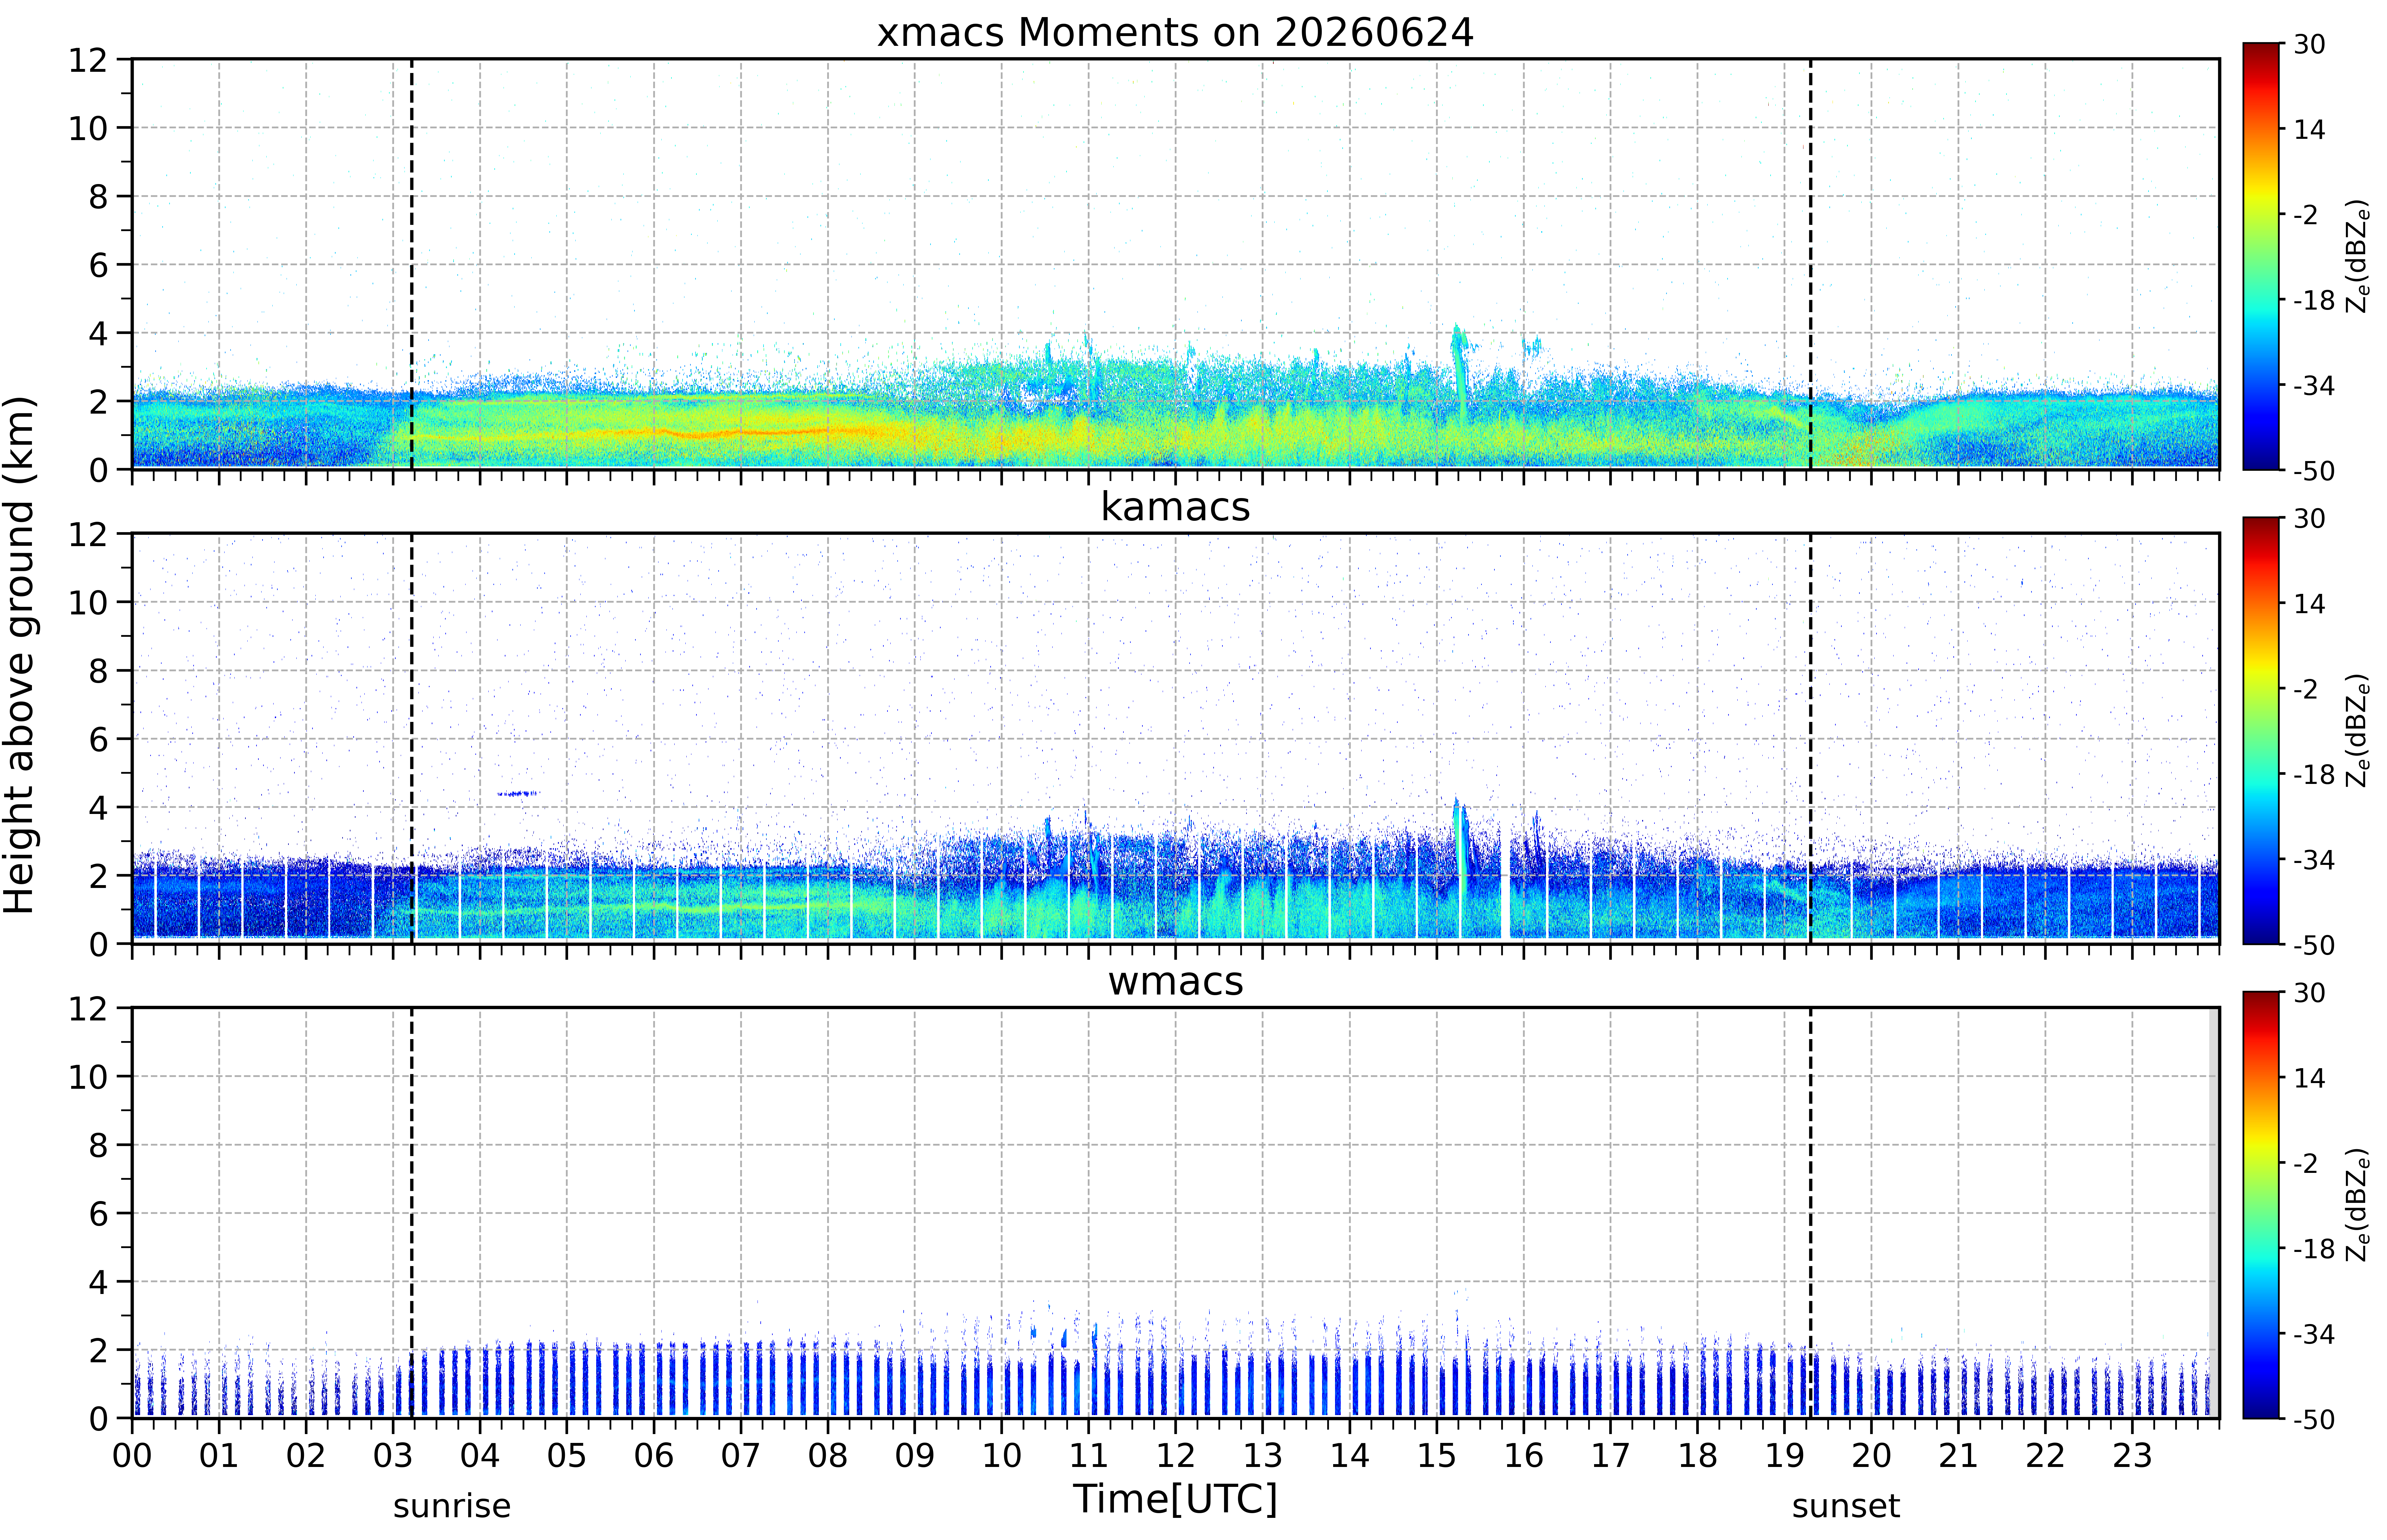The height and width of the screenshot is (1540, 2387).
Task: Click the kamacs panel title
Action: tap(1175, 507)
